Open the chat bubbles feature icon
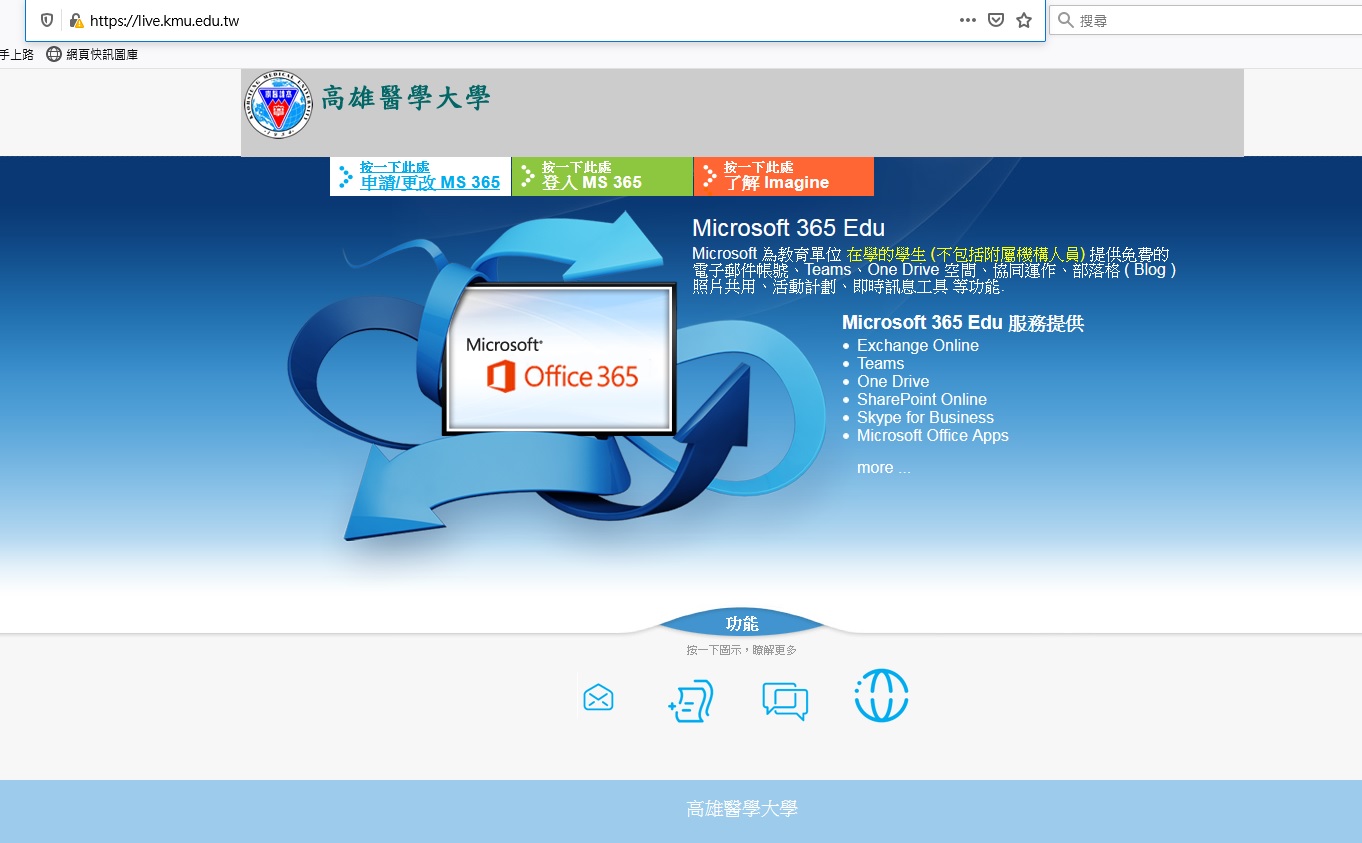1362x843 pixels. tap(785, 701)
